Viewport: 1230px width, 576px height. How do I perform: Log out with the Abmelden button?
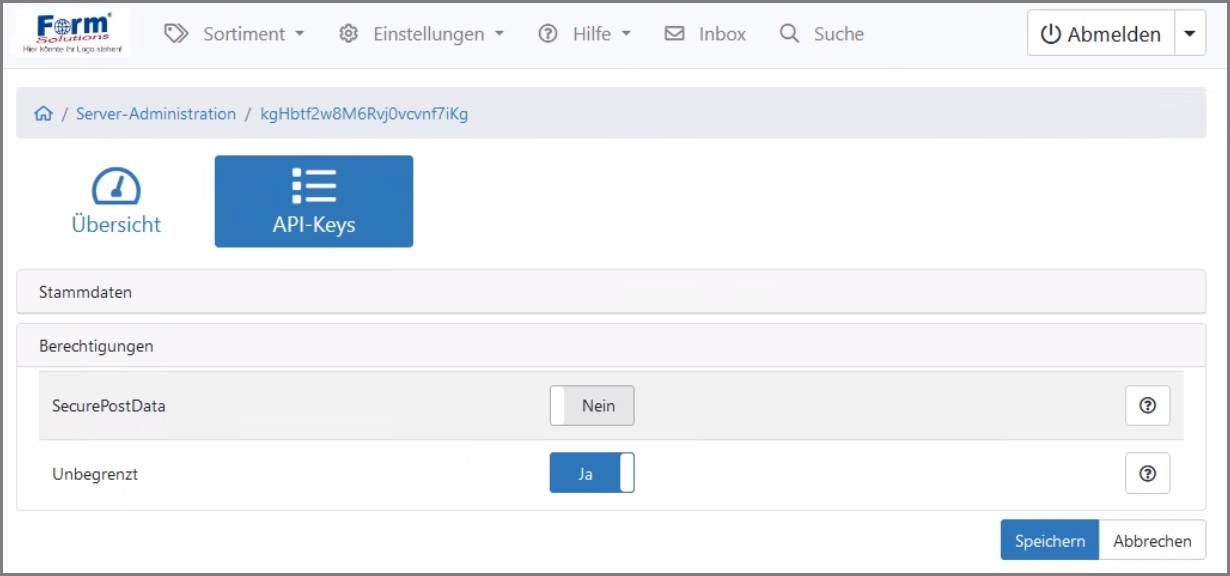pos(1100,33)
